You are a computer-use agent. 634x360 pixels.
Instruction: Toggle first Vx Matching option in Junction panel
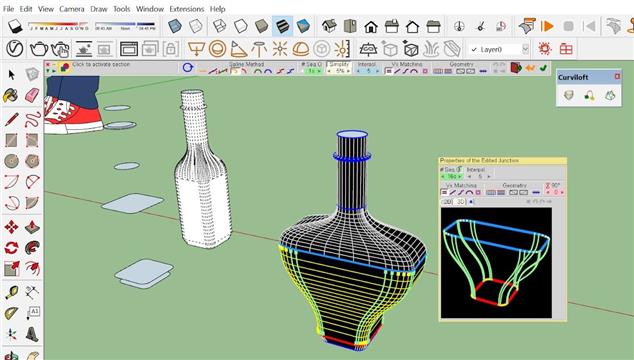(444, 193)
